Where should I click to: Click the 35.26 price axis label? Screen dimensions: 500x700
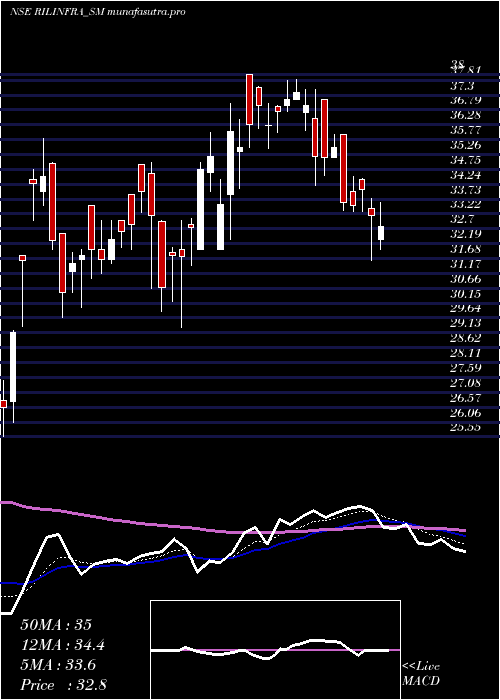[465, 145]
